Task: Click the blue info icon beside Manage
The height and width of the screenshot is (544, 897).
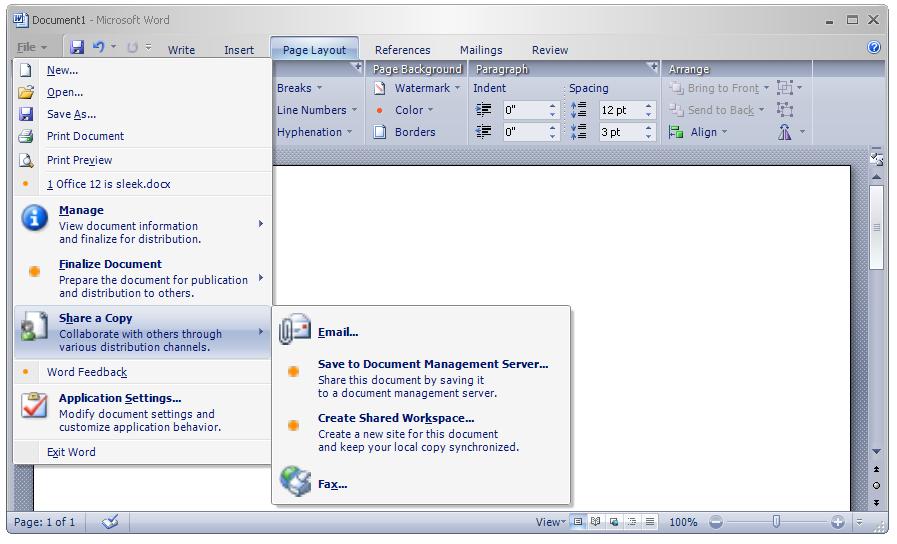Action: pyautogui.click(x=34, y=218)
